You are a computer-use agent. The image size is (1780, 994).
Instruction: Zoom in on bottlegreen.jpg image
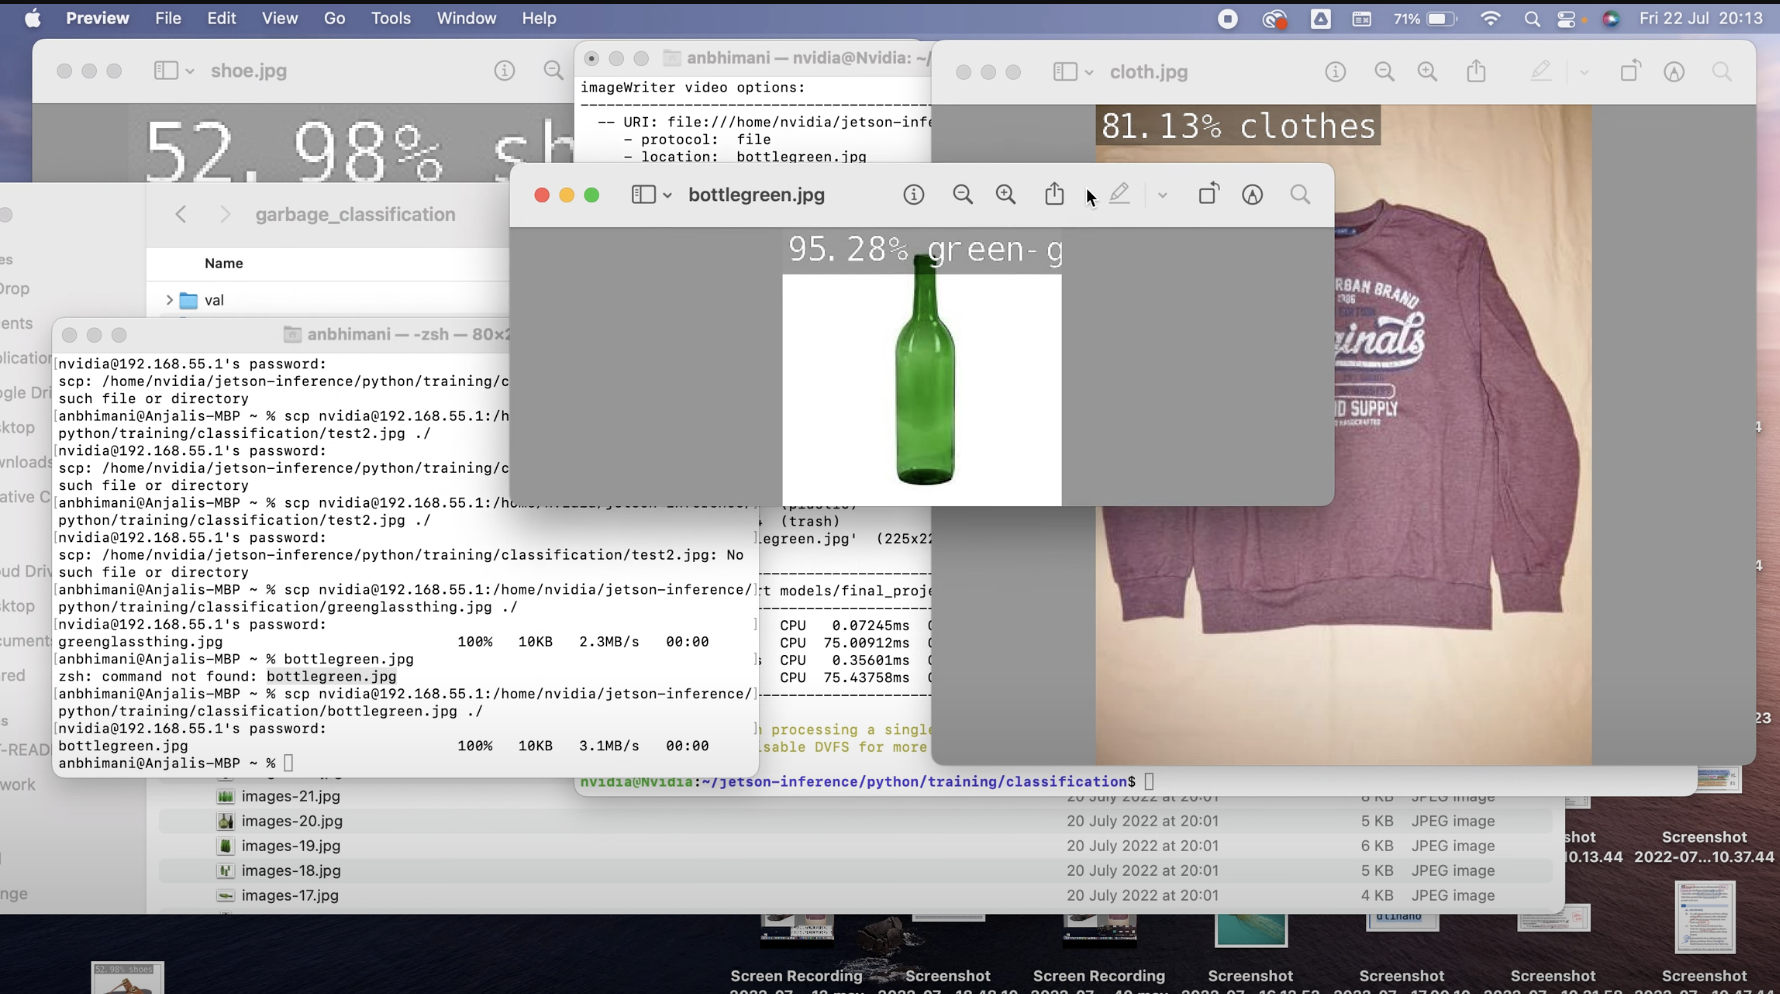click(x=1005, y=195)
